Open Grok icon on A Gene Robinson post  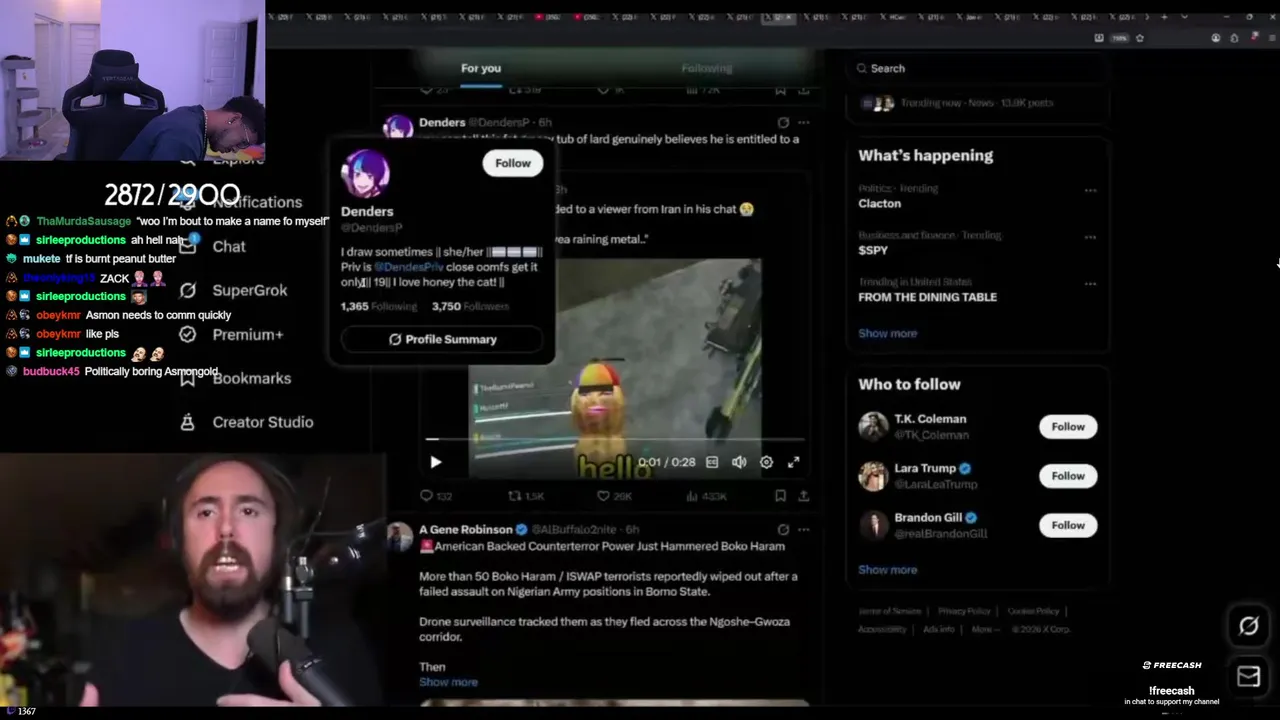coord(783,530)
